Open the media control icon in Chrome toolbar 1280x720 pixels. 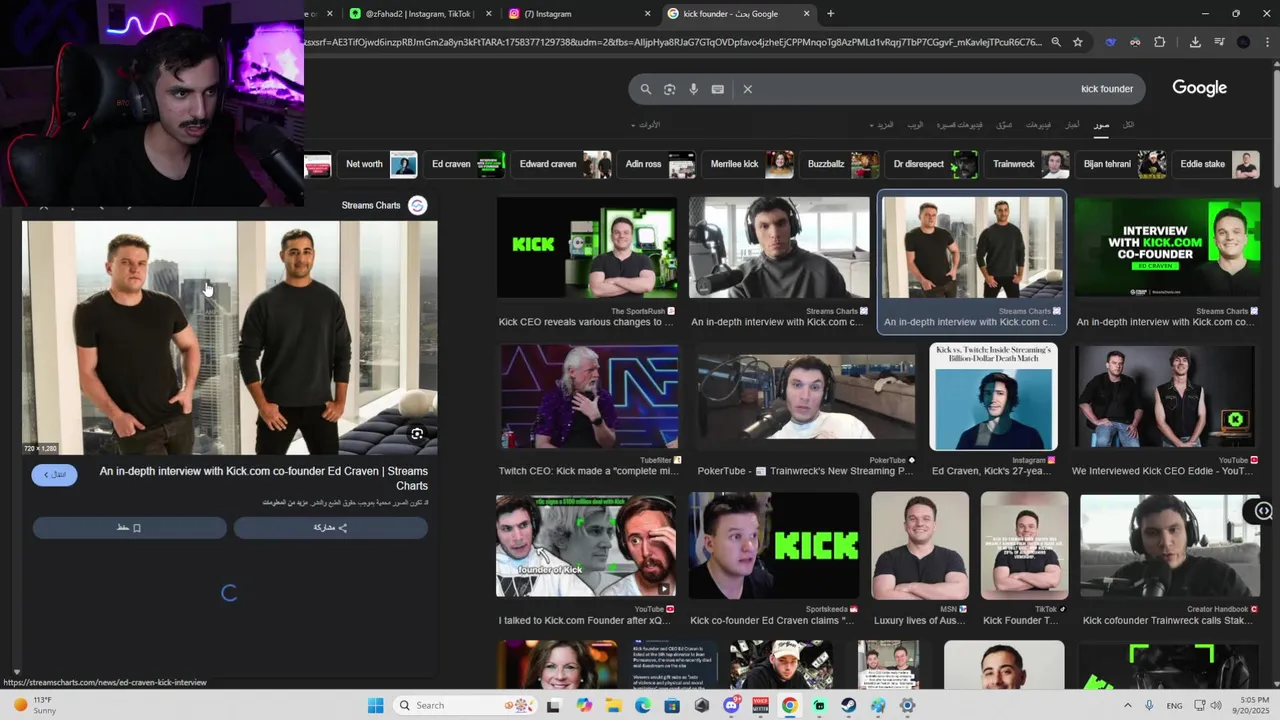[x=1219, y=42]
